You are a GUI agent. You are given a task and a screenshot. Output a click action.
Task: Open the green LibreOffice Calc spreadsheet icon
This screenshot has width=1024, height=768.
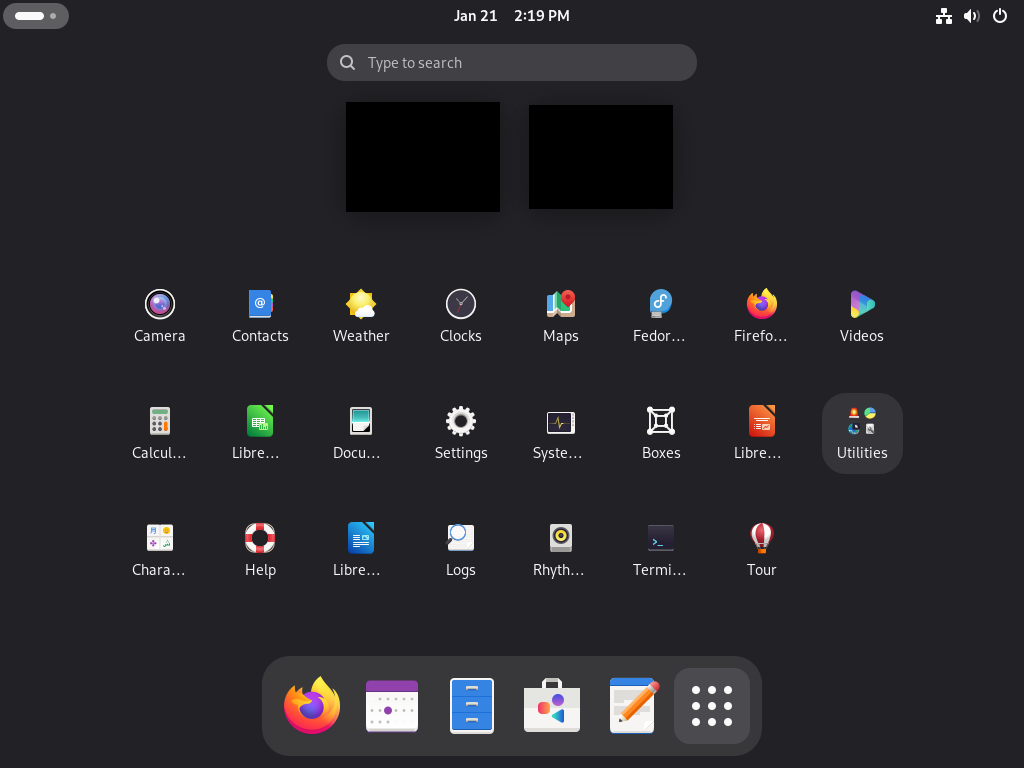(x=260, y=433)
